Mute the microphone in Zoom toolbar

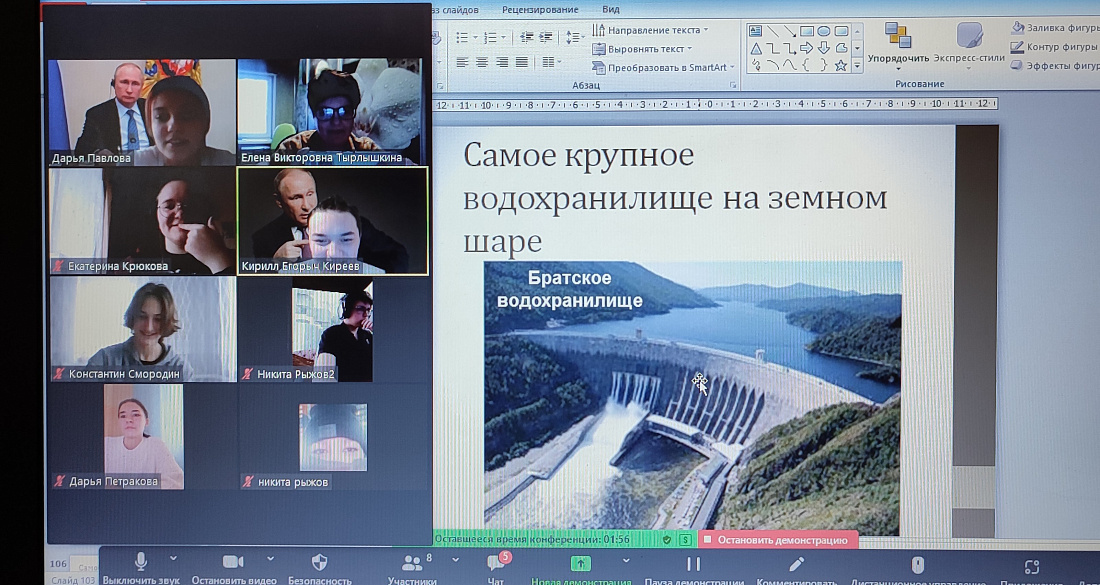point(141,562)
